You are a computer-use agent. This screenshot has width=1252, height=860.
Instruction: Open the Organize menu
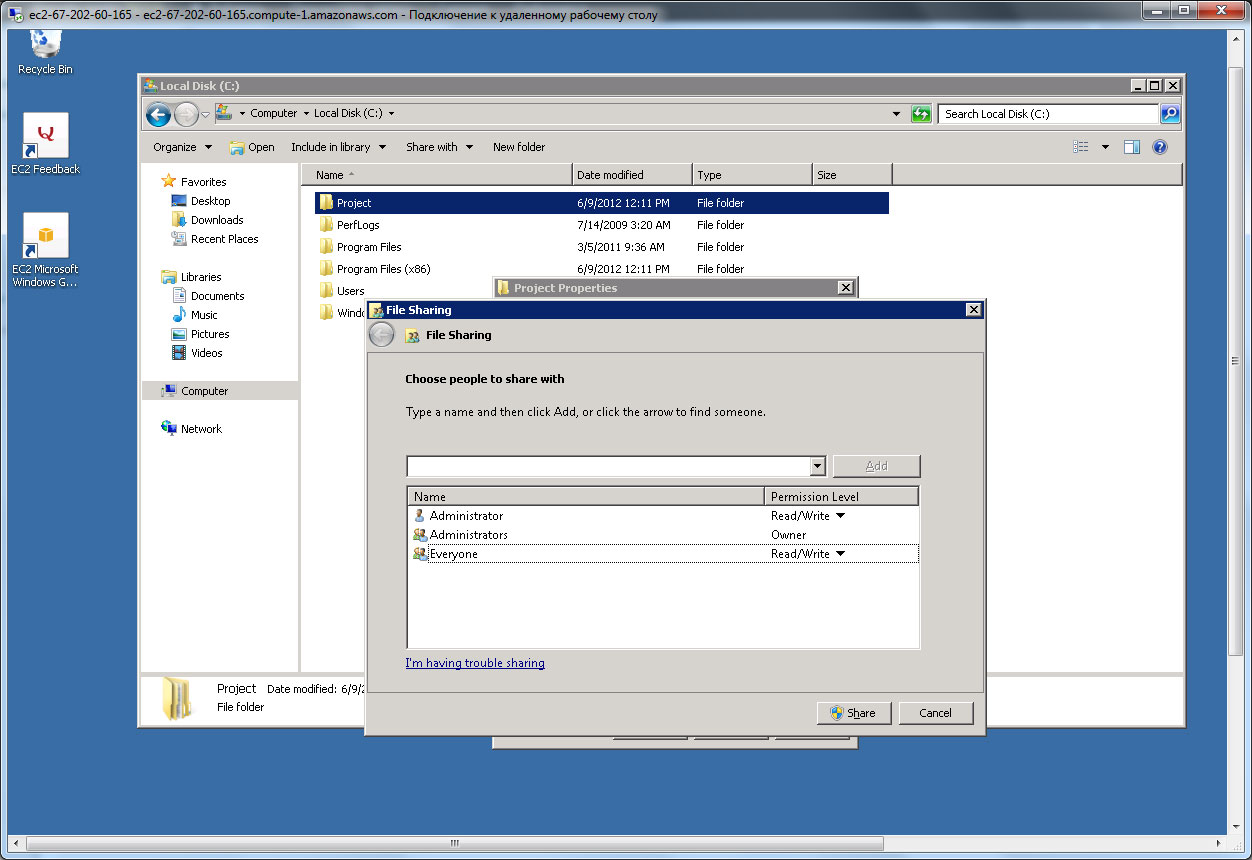pos(182,147)
